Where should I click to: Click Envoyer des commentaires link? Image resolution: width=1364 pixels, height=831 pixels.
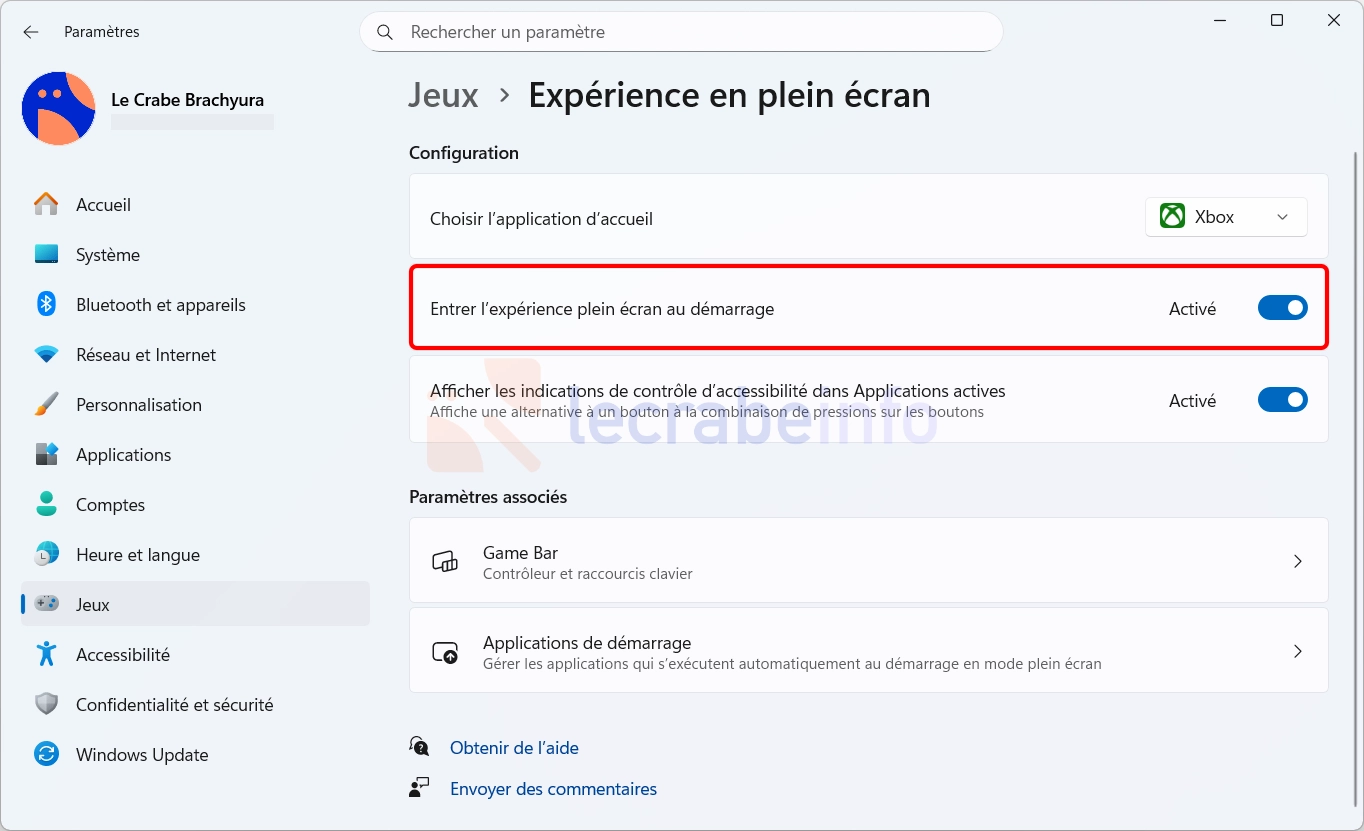point(553,789)
